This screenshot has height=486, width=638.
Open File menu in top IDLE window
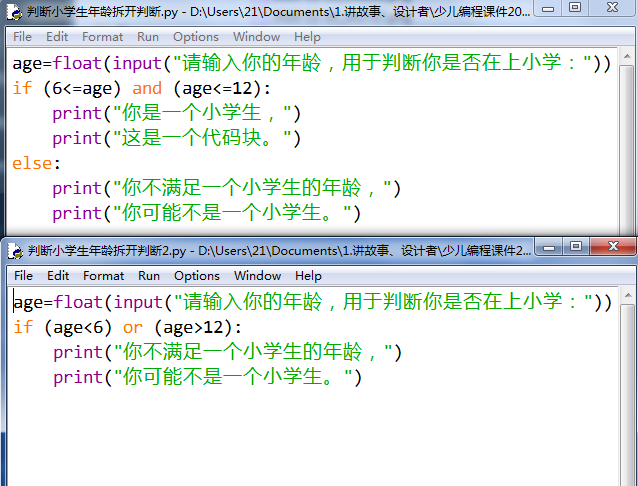(22, 37)
